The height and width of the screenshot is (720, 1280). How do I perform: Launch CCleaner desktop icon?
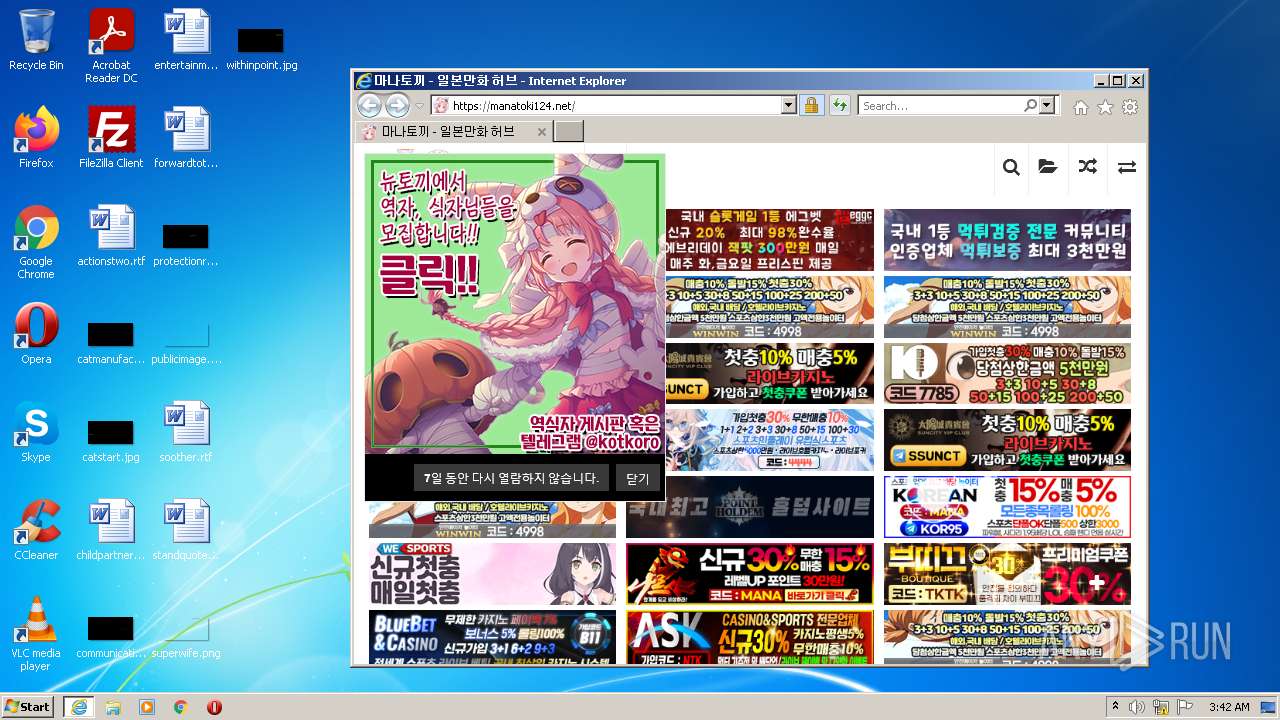pos(36,530)
